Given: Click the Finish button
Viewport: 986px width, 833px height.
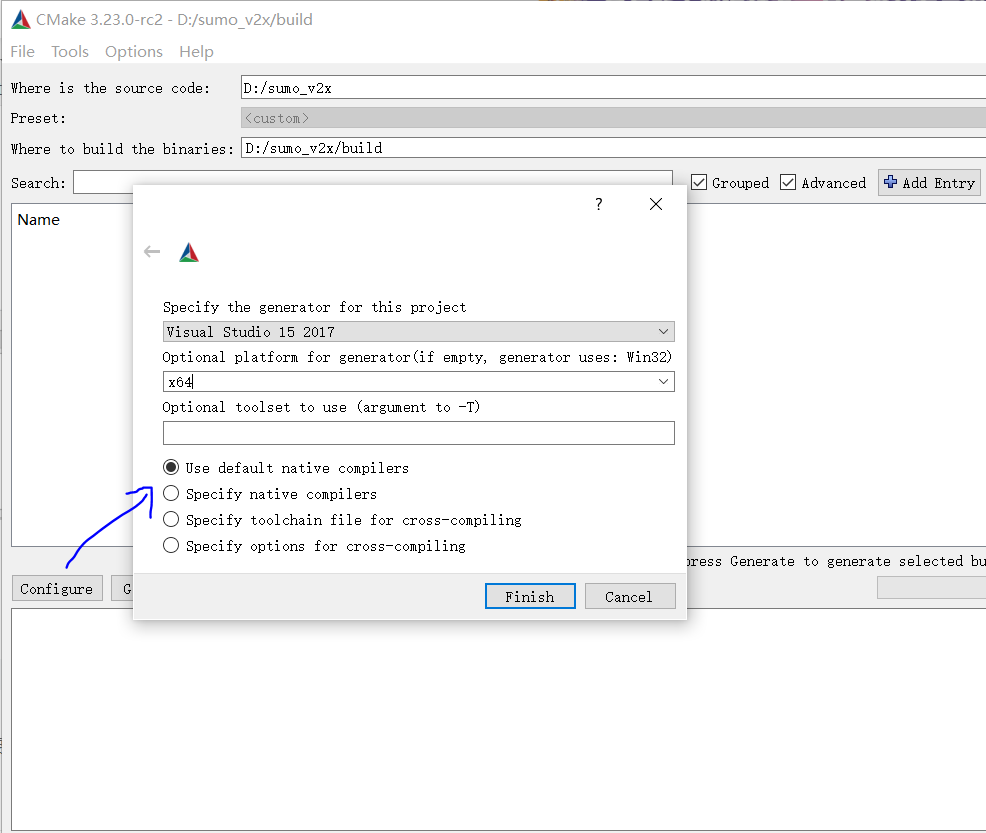Looking at the screenshot, I should pos(530,596).
